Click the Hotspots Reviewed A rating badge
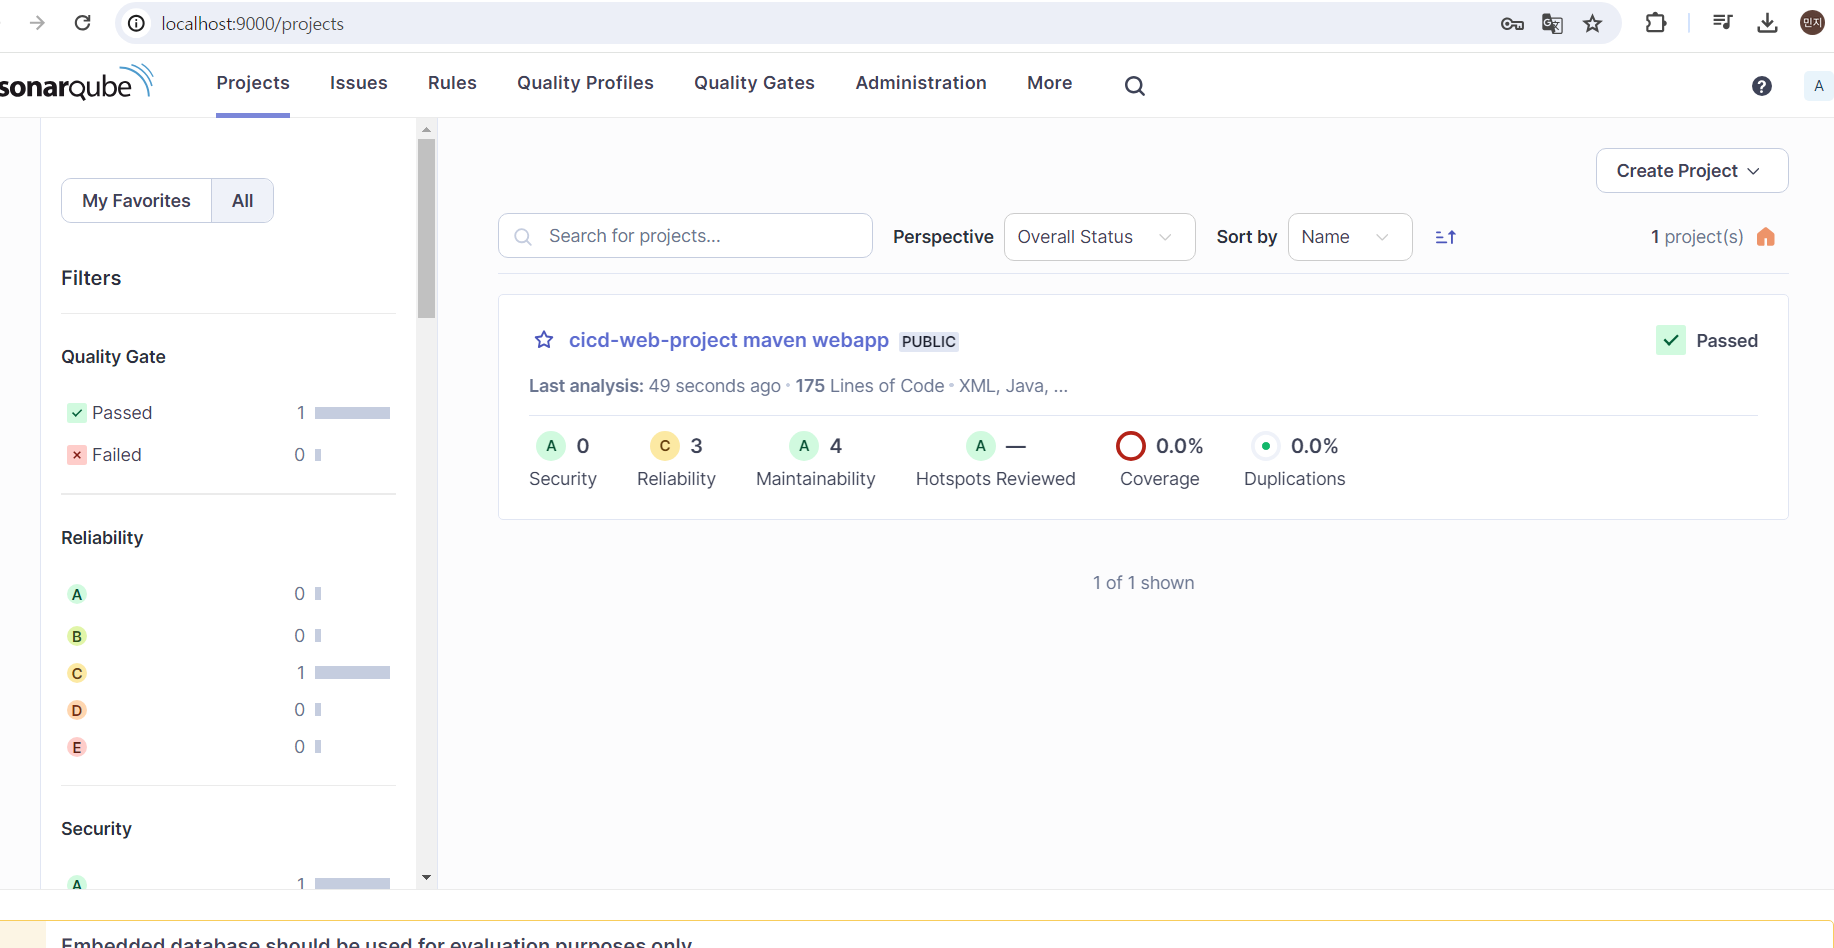 (981, 446)
